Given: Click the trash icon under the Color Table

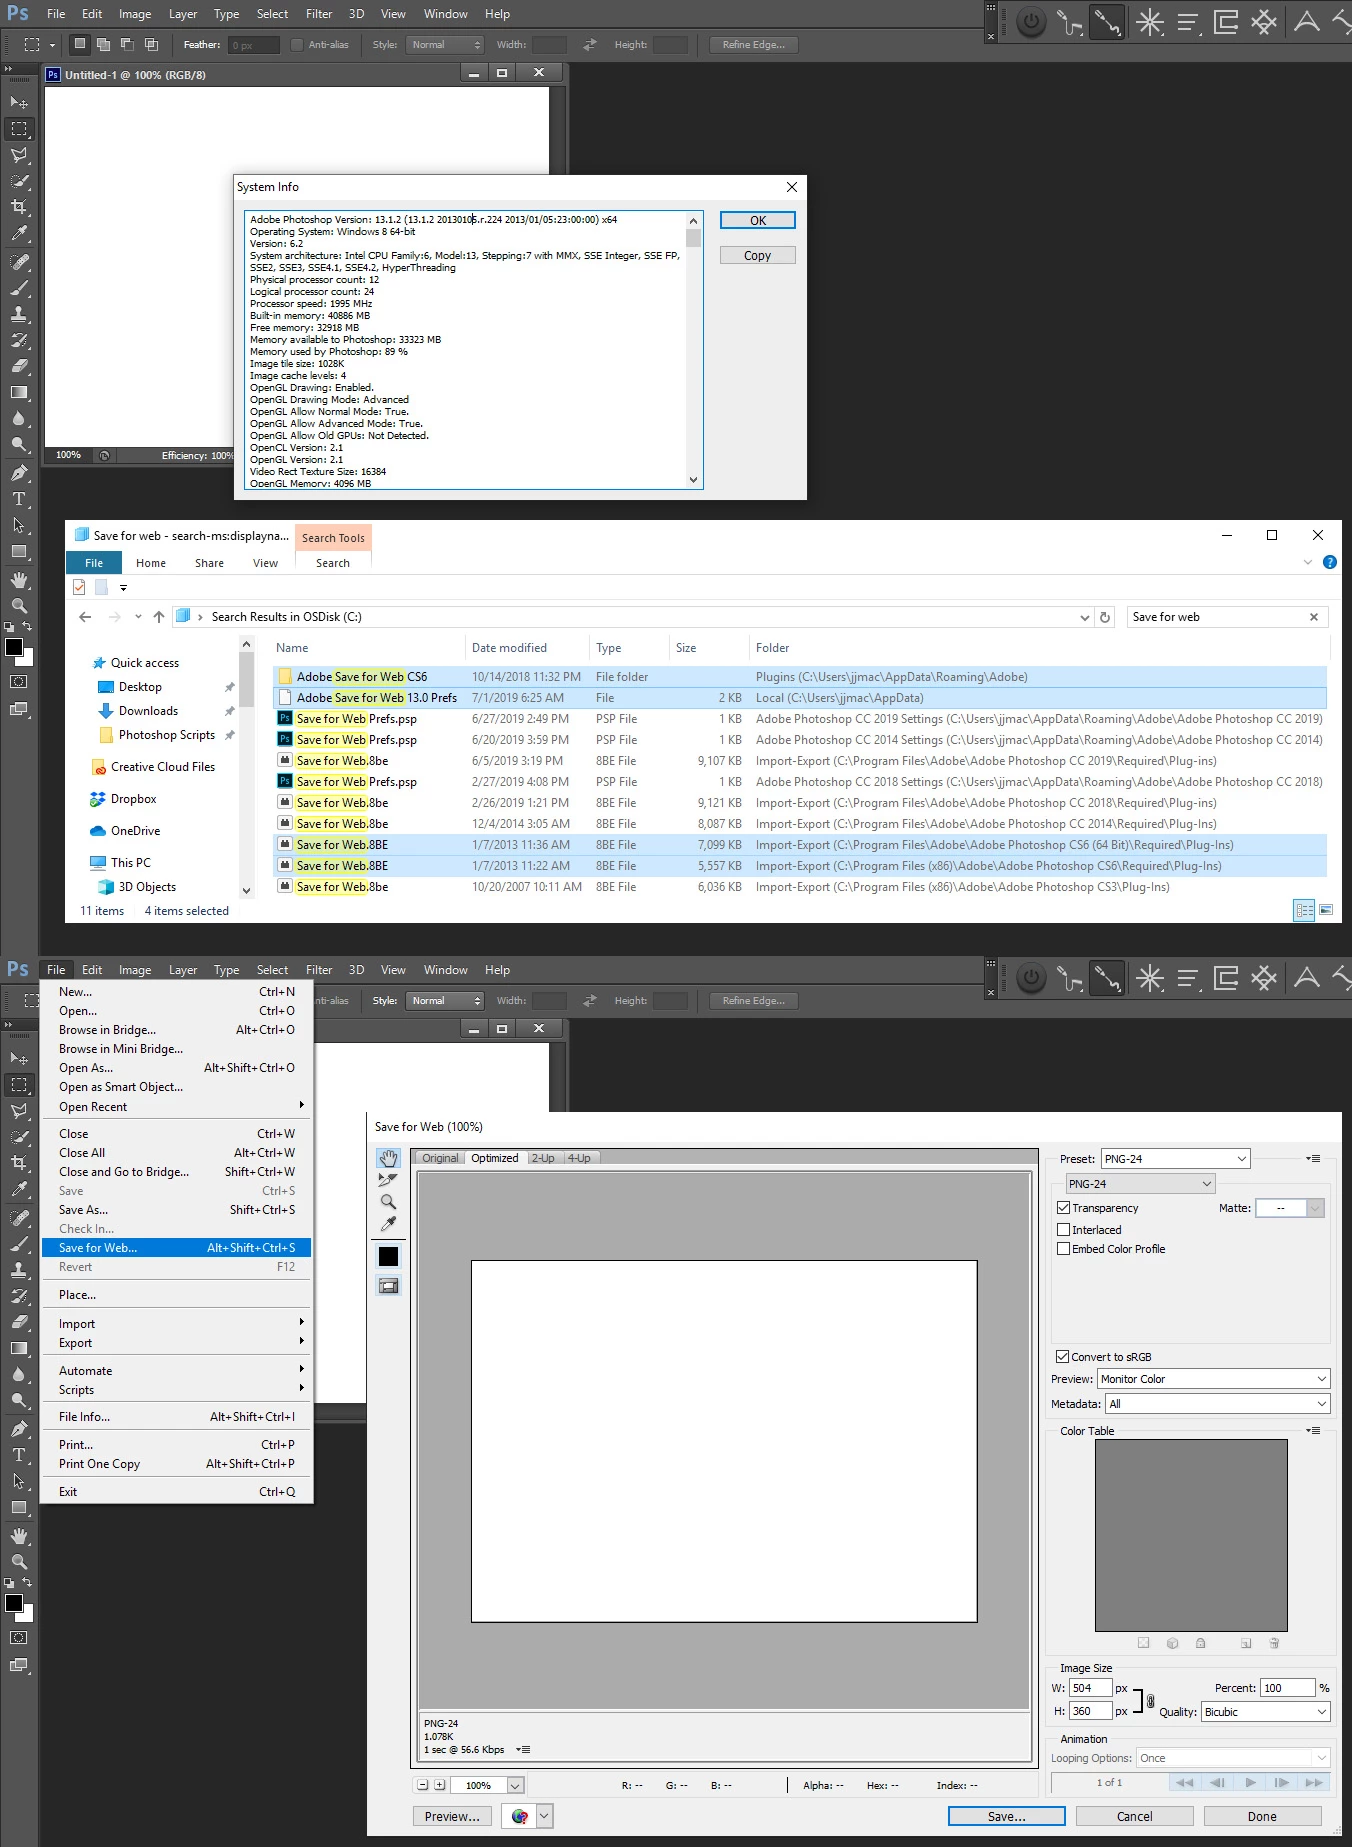Looking at the screenshot, I should 1274,1643.
